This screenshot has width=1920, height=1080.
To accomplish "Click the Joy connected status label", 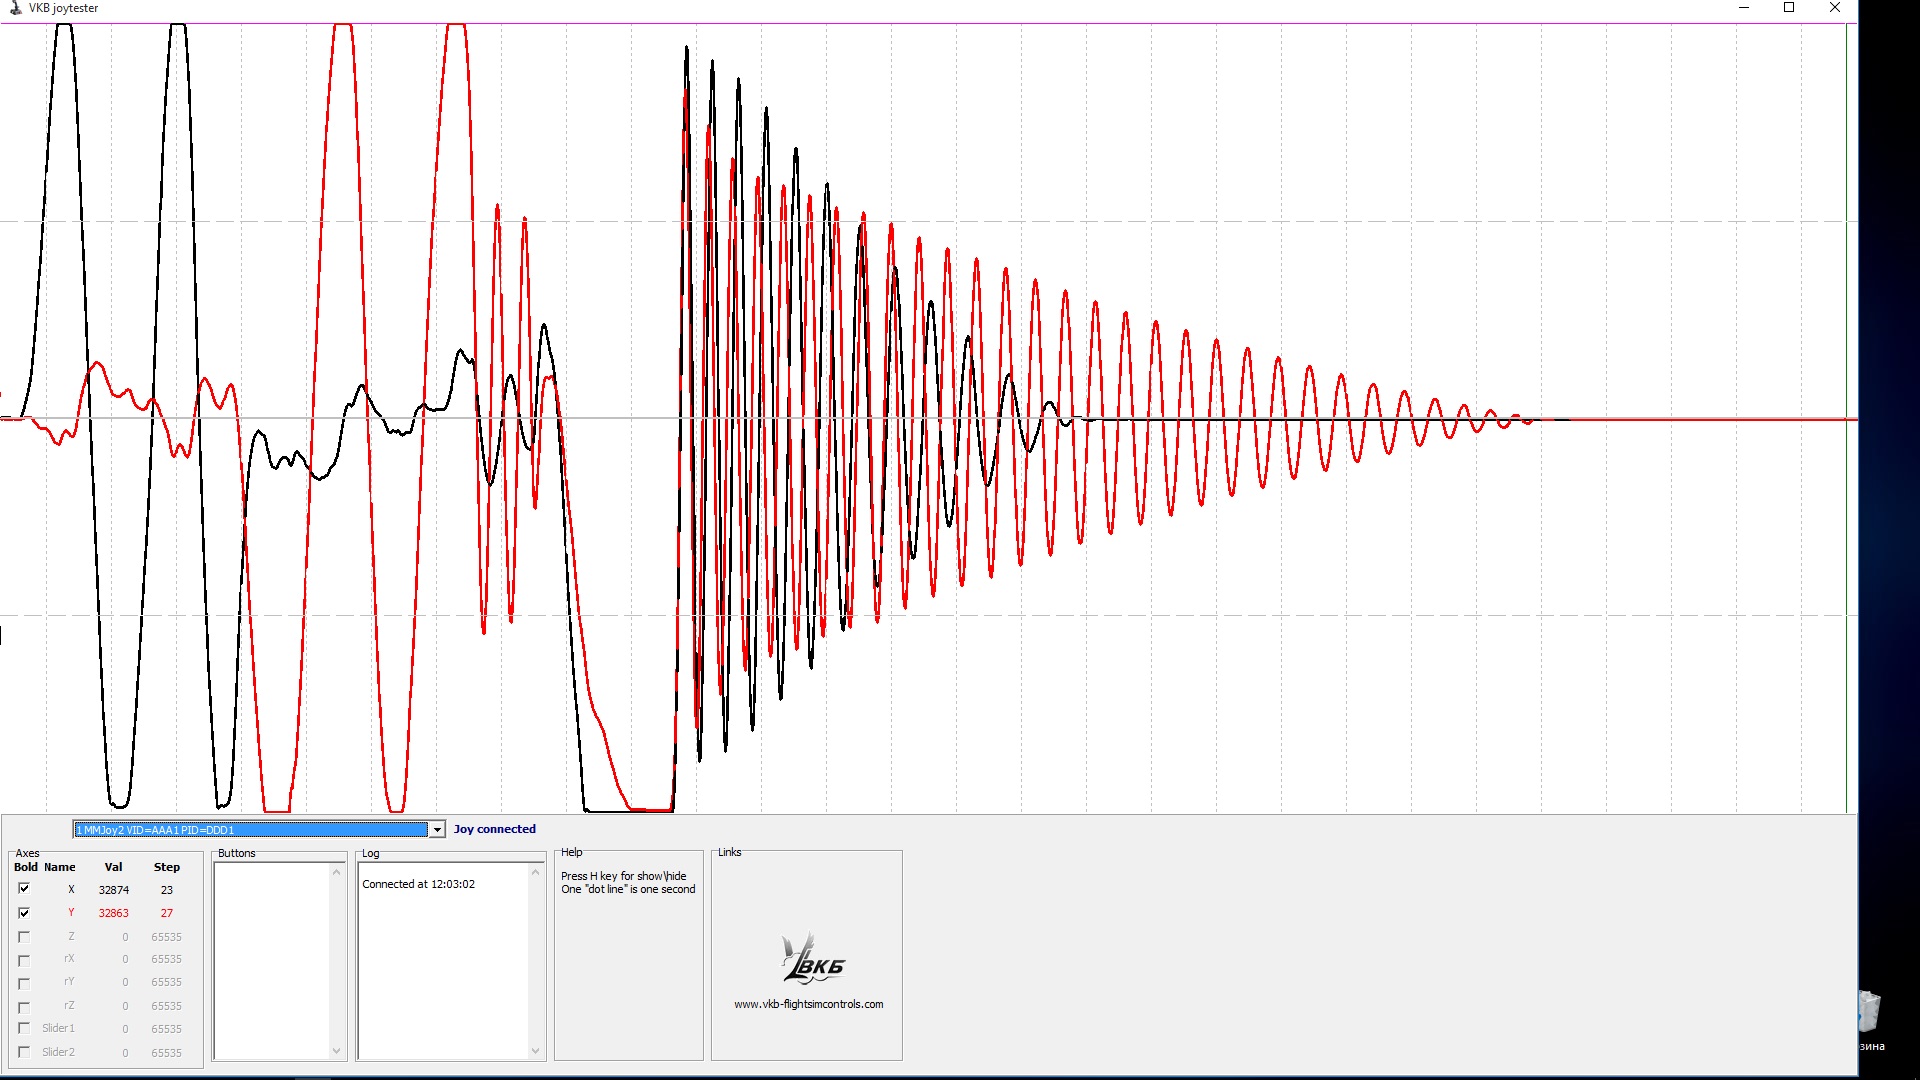I will (x=494, y=829).
